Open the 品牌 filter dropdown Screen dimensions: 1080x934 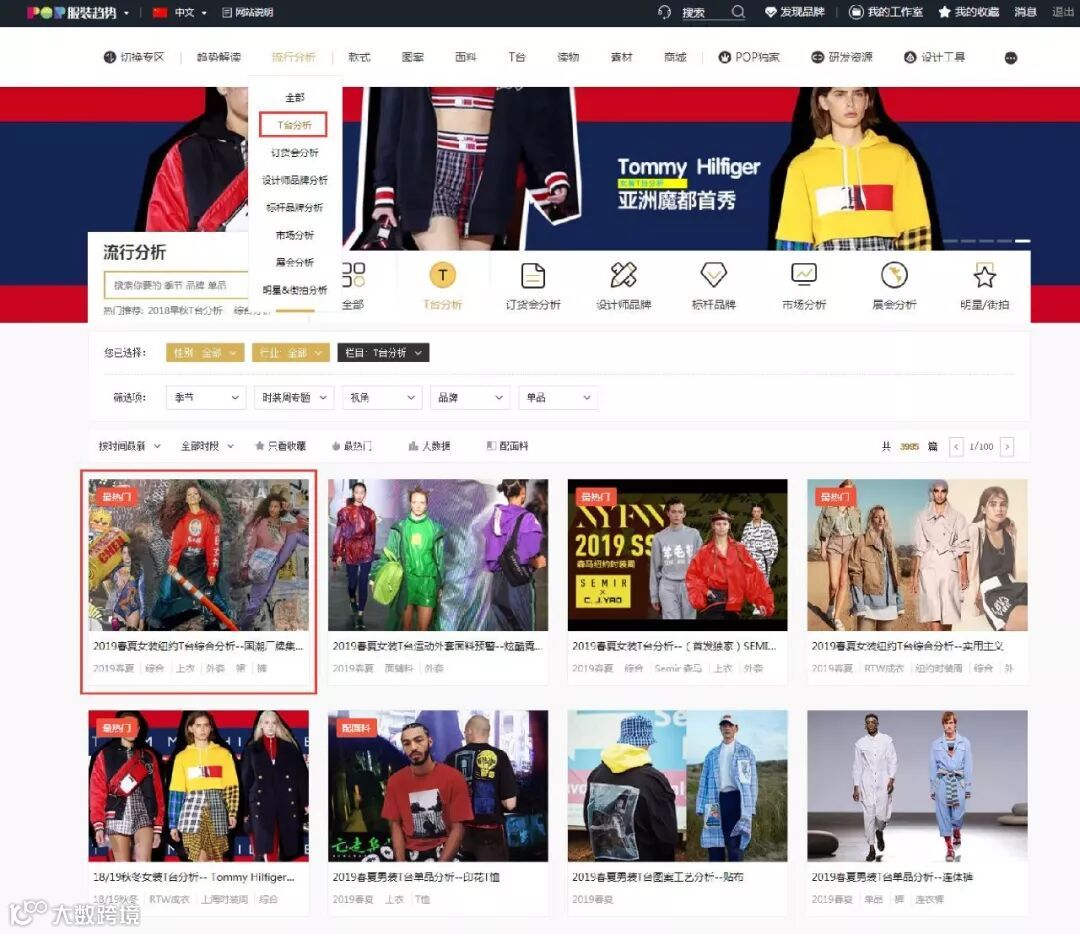pos(470,397)
